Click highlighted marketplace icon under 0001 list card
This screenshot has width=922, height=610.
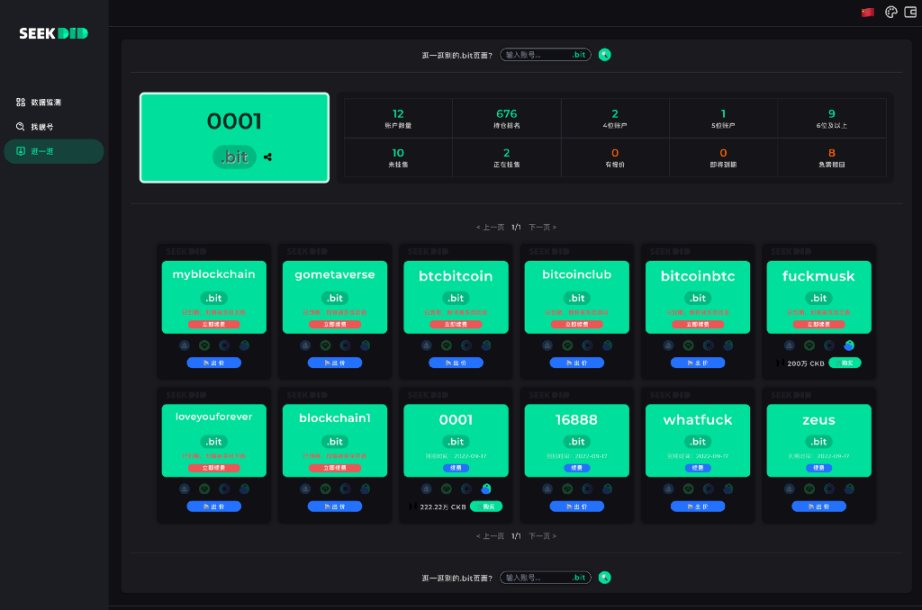(486, 489)
